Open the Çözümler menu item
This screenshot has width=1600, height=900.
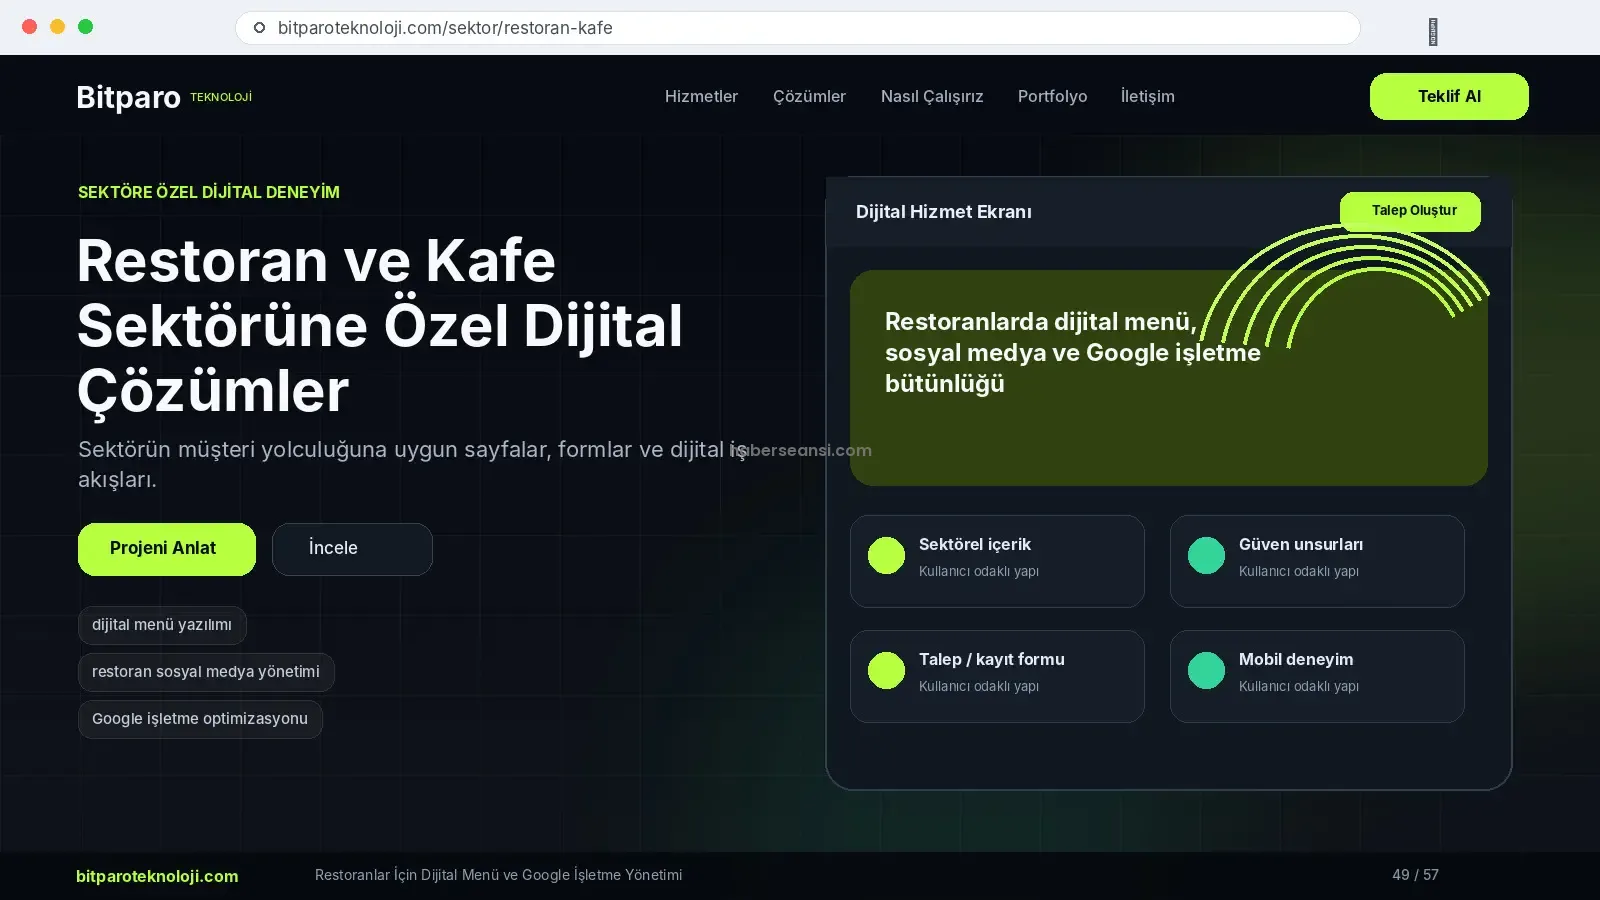(809, 96)
